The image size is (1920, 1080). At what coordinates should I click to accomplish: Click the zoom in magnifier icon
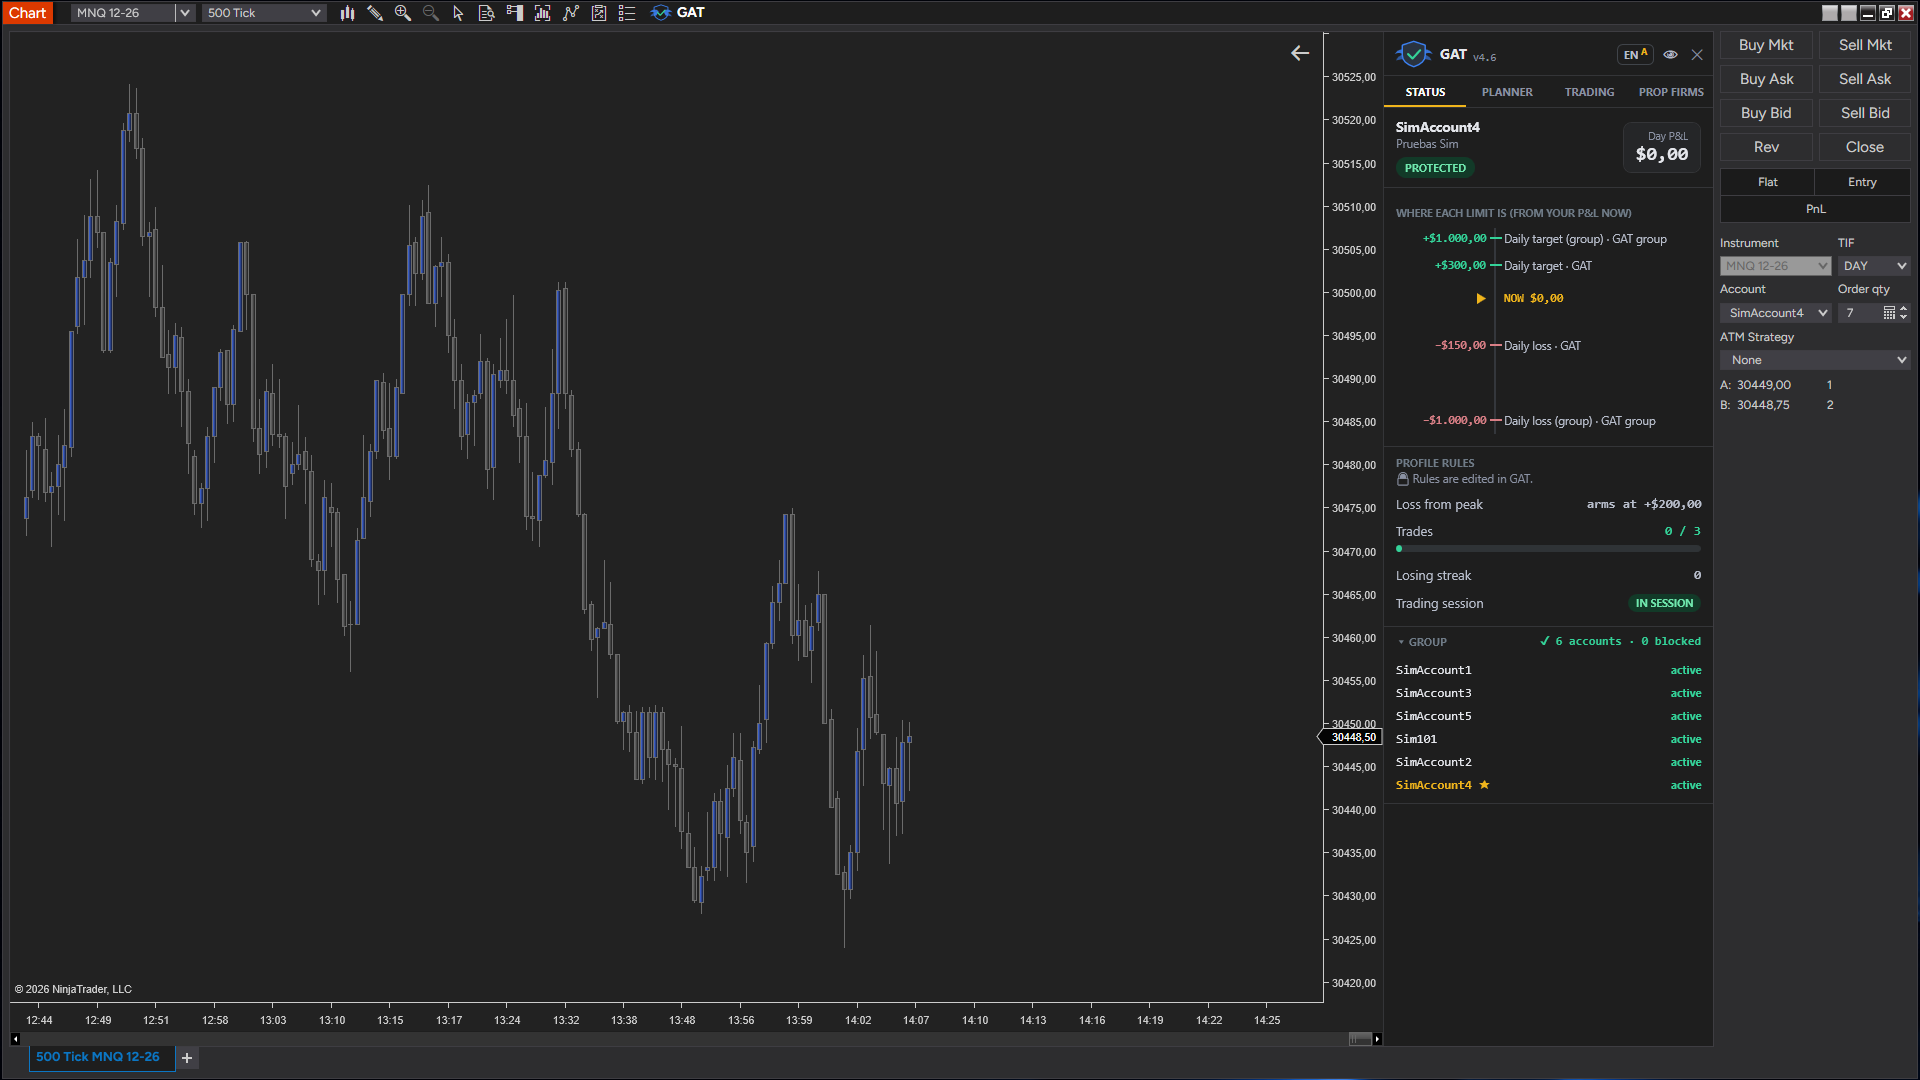coord(403,13)
